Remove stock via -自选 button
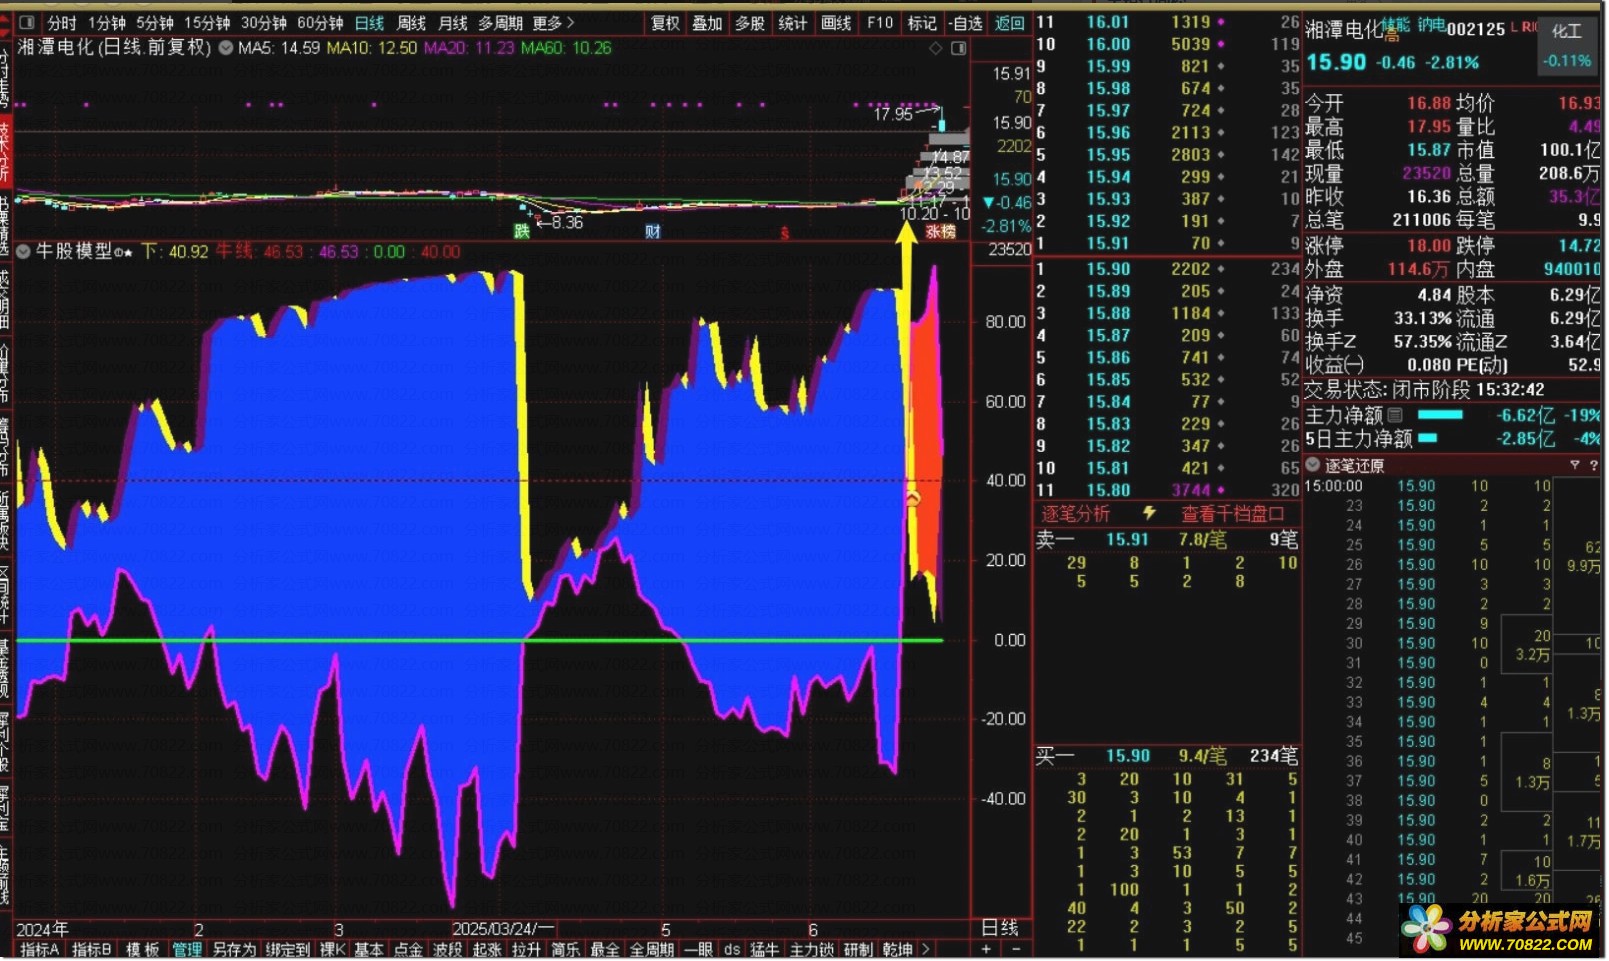This screenshot has height=961, width=1609. pyautogui.click(x=966, y=22)
